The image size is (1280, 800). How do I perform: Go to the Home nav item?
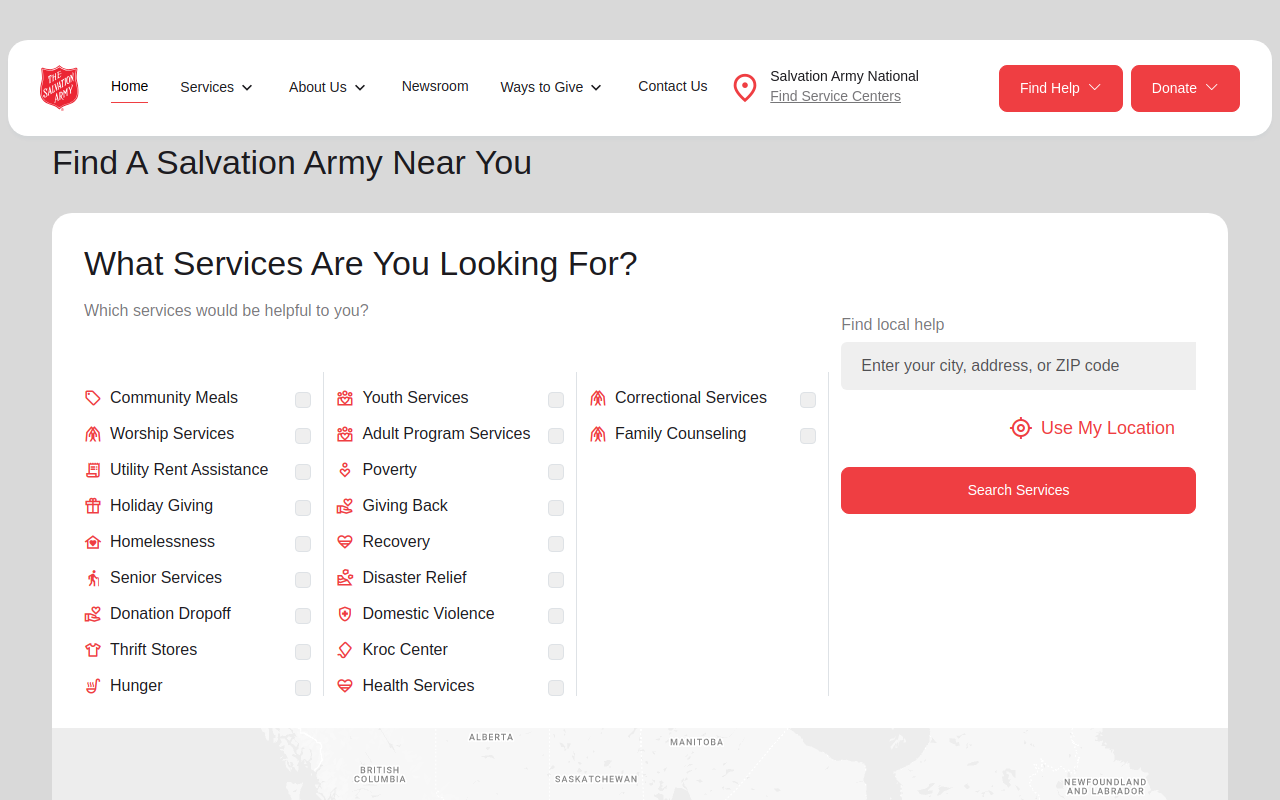coord(130,87)
